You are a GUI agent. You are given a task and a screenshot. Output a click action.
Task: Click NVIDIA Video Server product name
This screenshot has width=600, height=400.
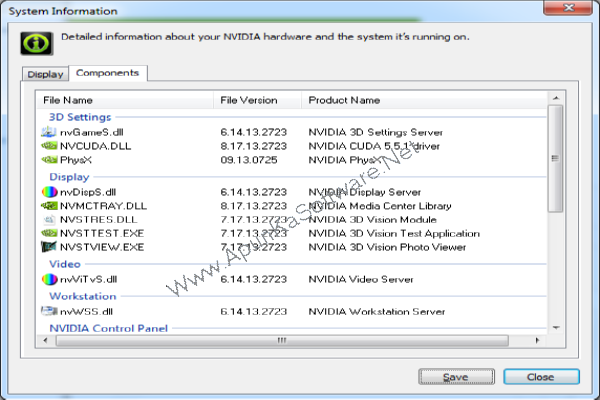click(x=361, y=279)
